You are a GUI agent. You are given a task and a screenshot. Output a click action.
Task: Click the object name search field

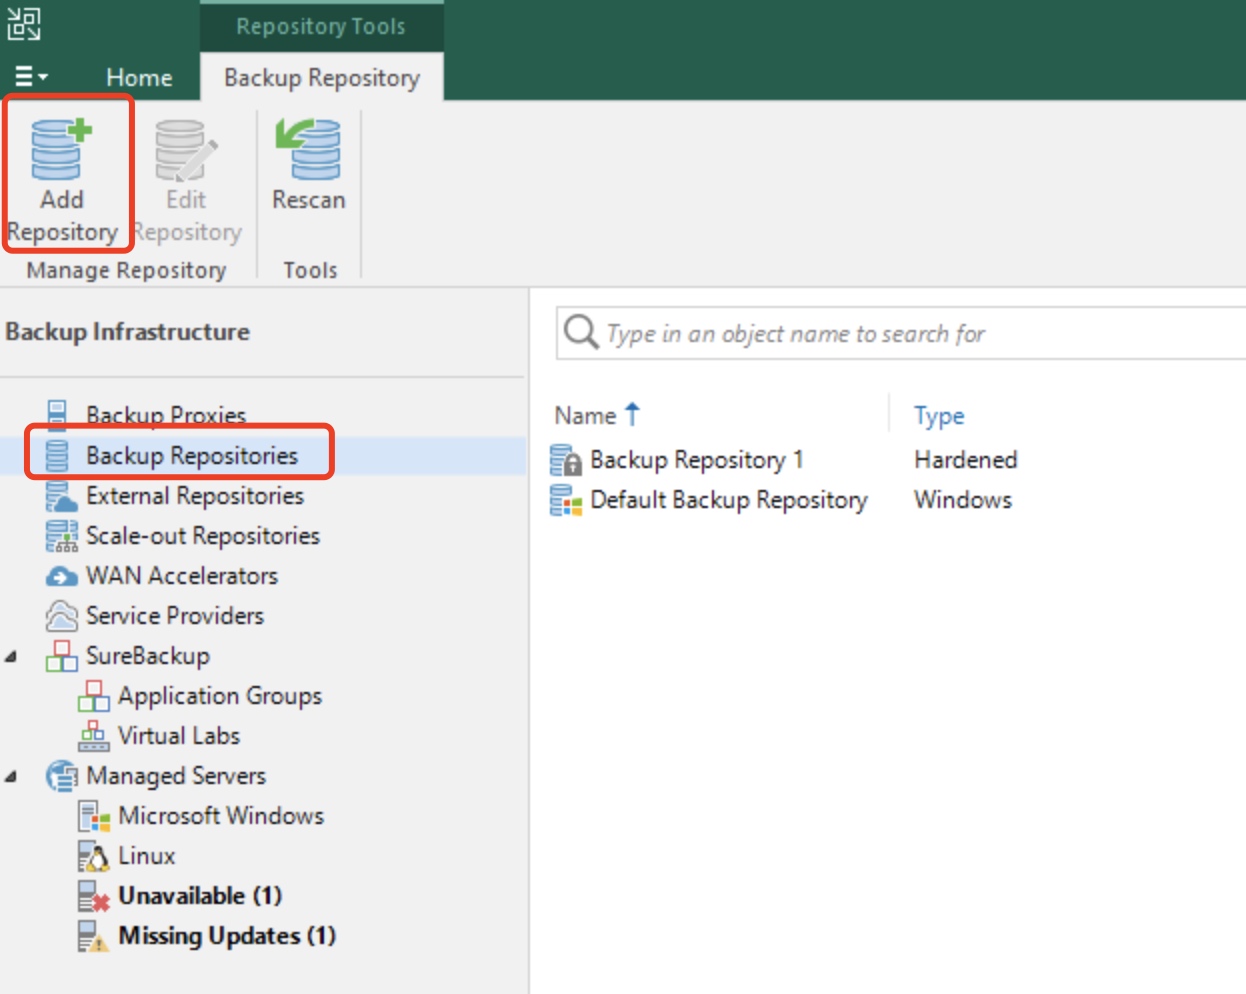pos(900,333)
